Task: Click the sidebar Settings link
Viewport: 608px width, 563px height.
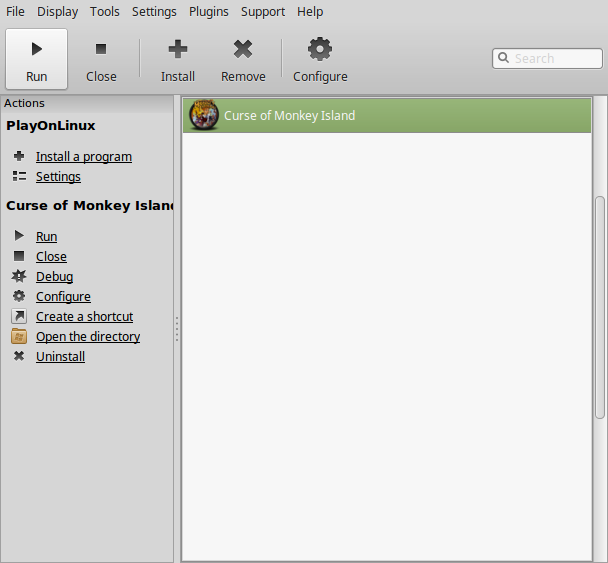Action: 58,177
